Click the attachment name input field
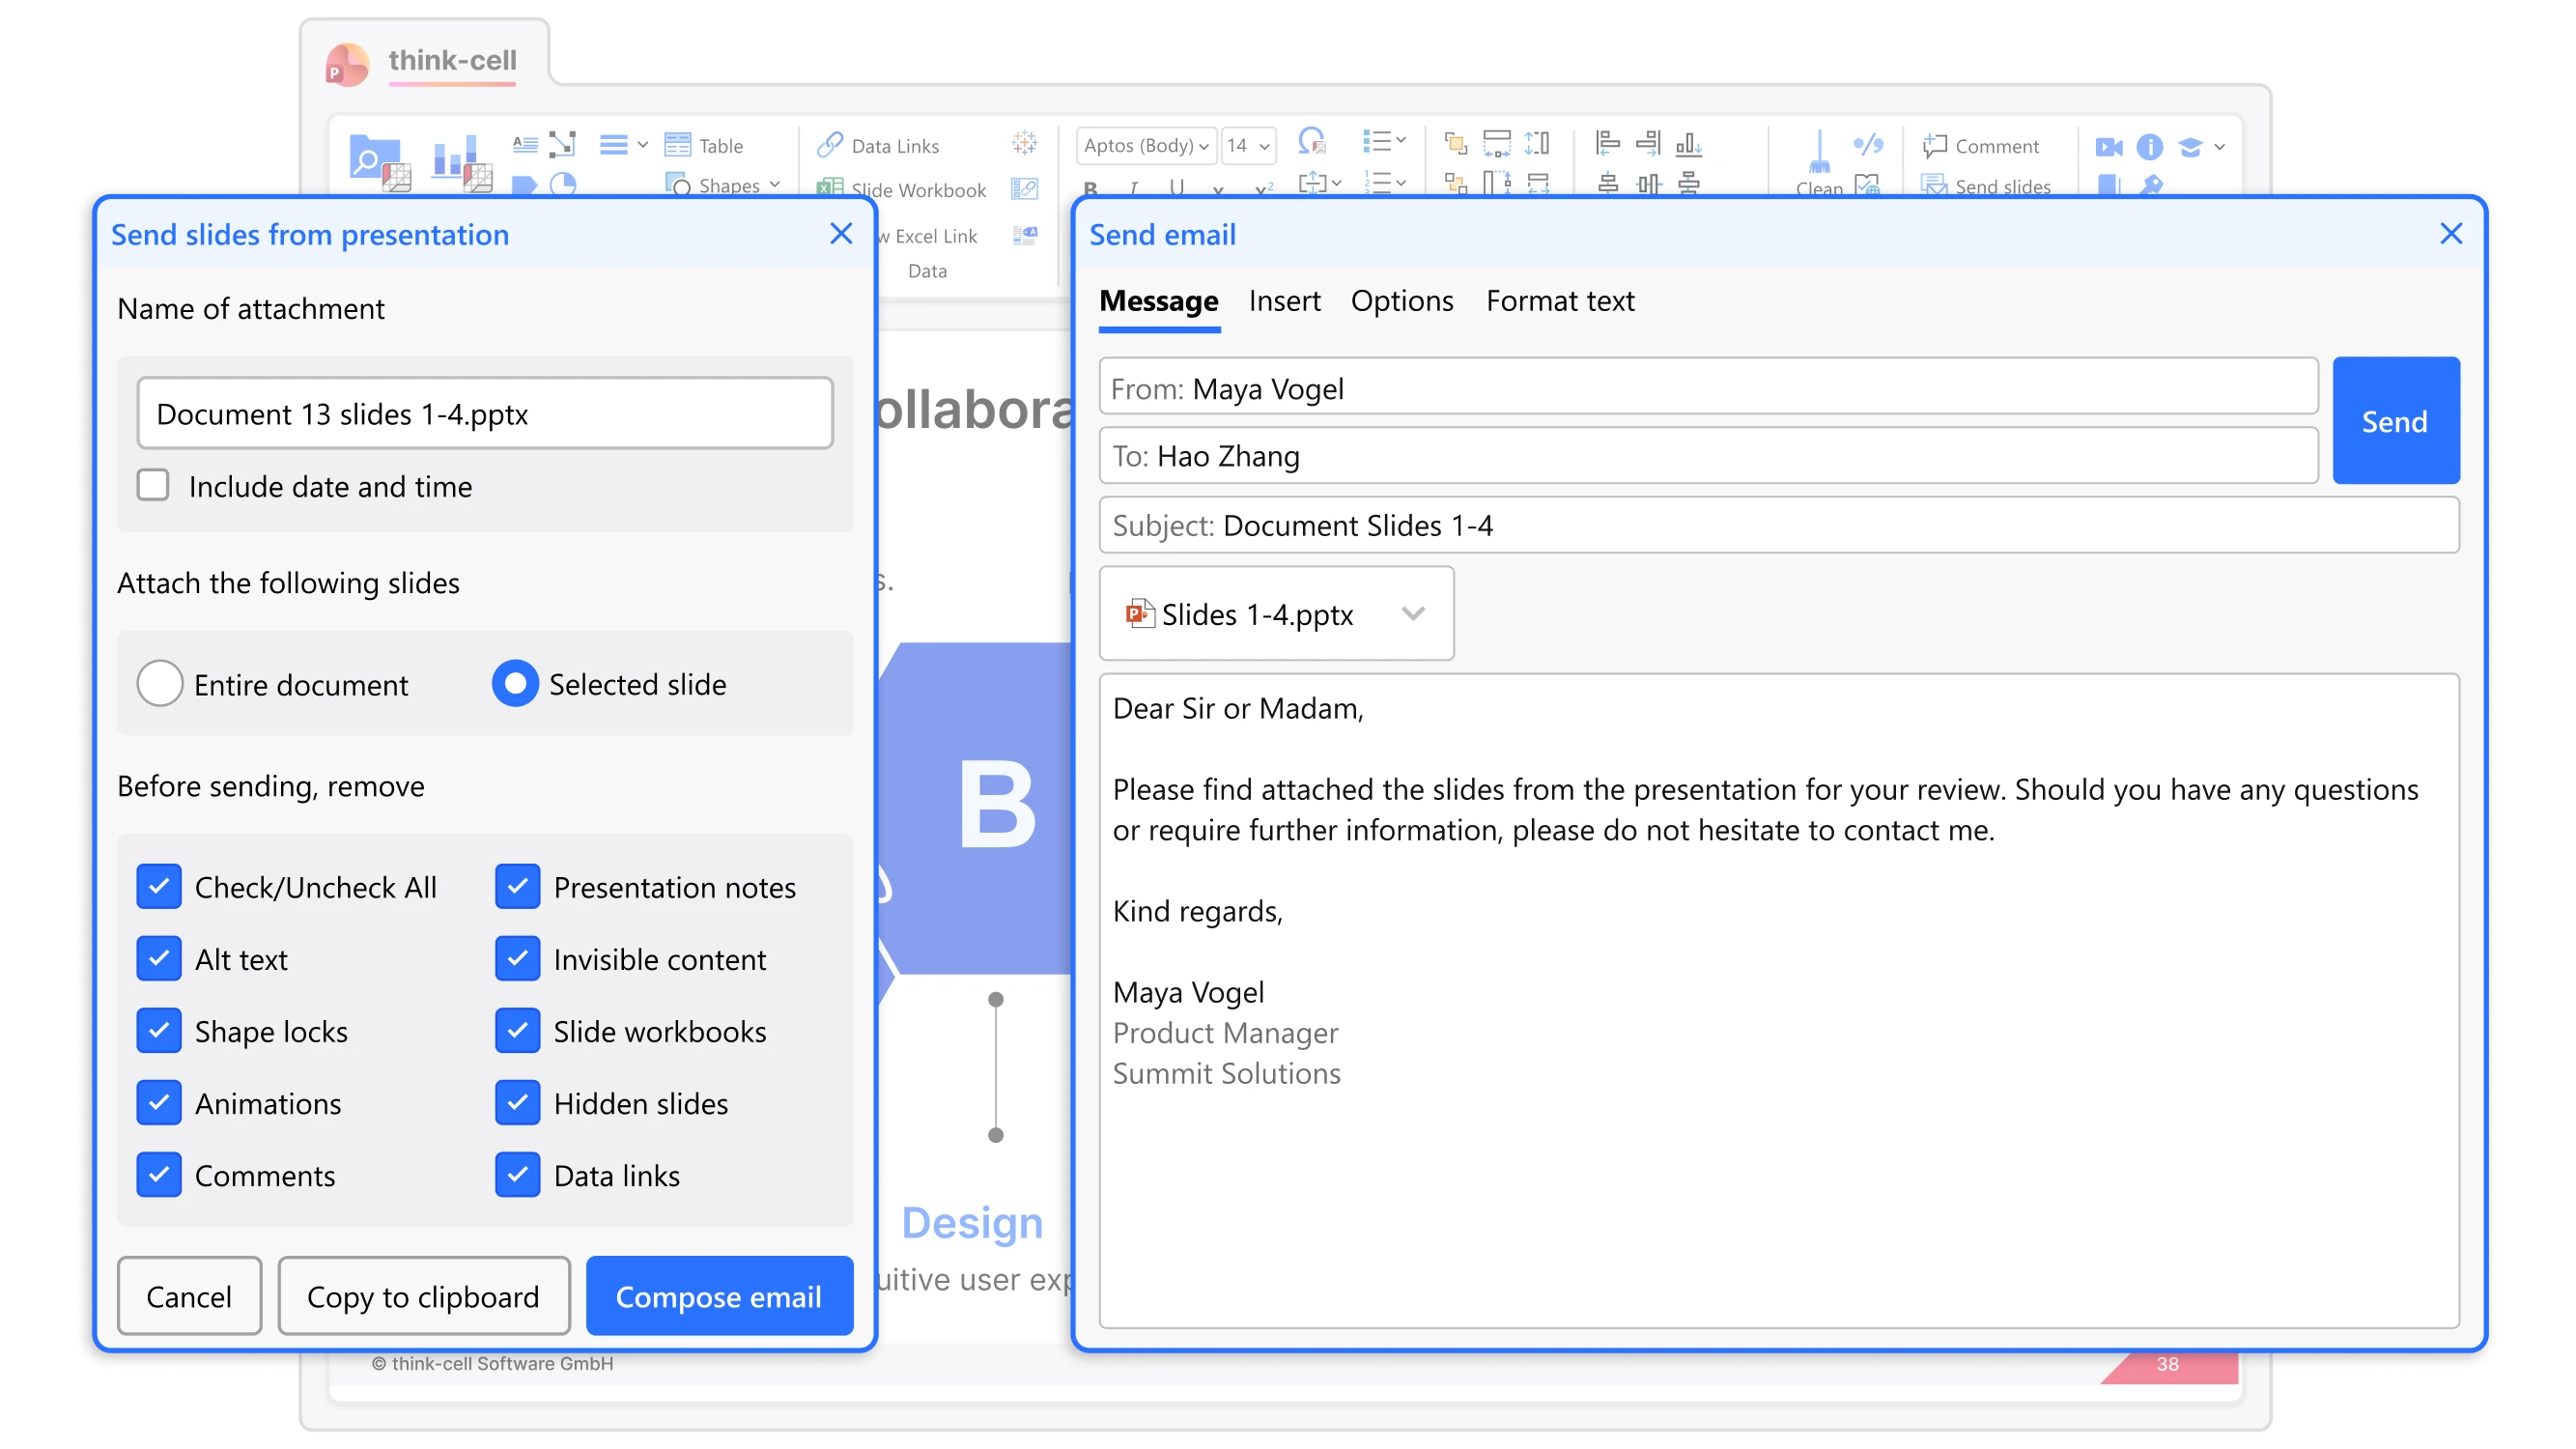Image resolution: width=2576 pixels, height=1449 pixels. 485,413
